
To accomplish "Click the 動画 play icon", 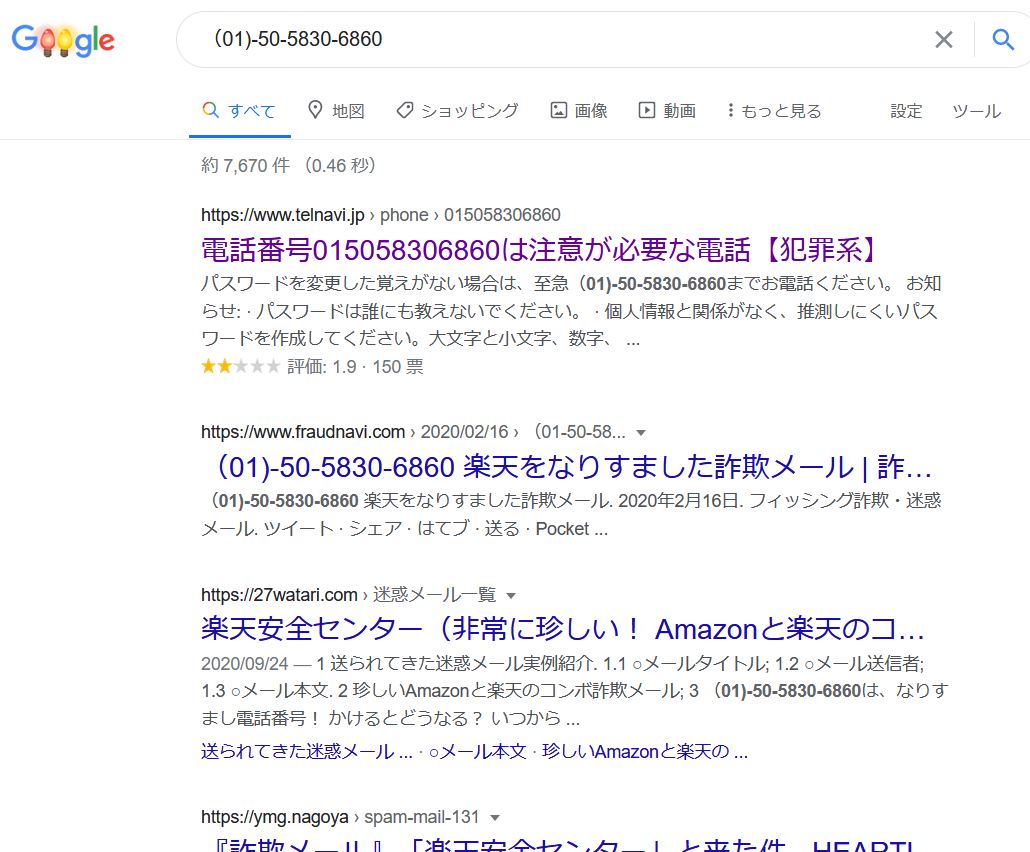I will click(647, 110).
